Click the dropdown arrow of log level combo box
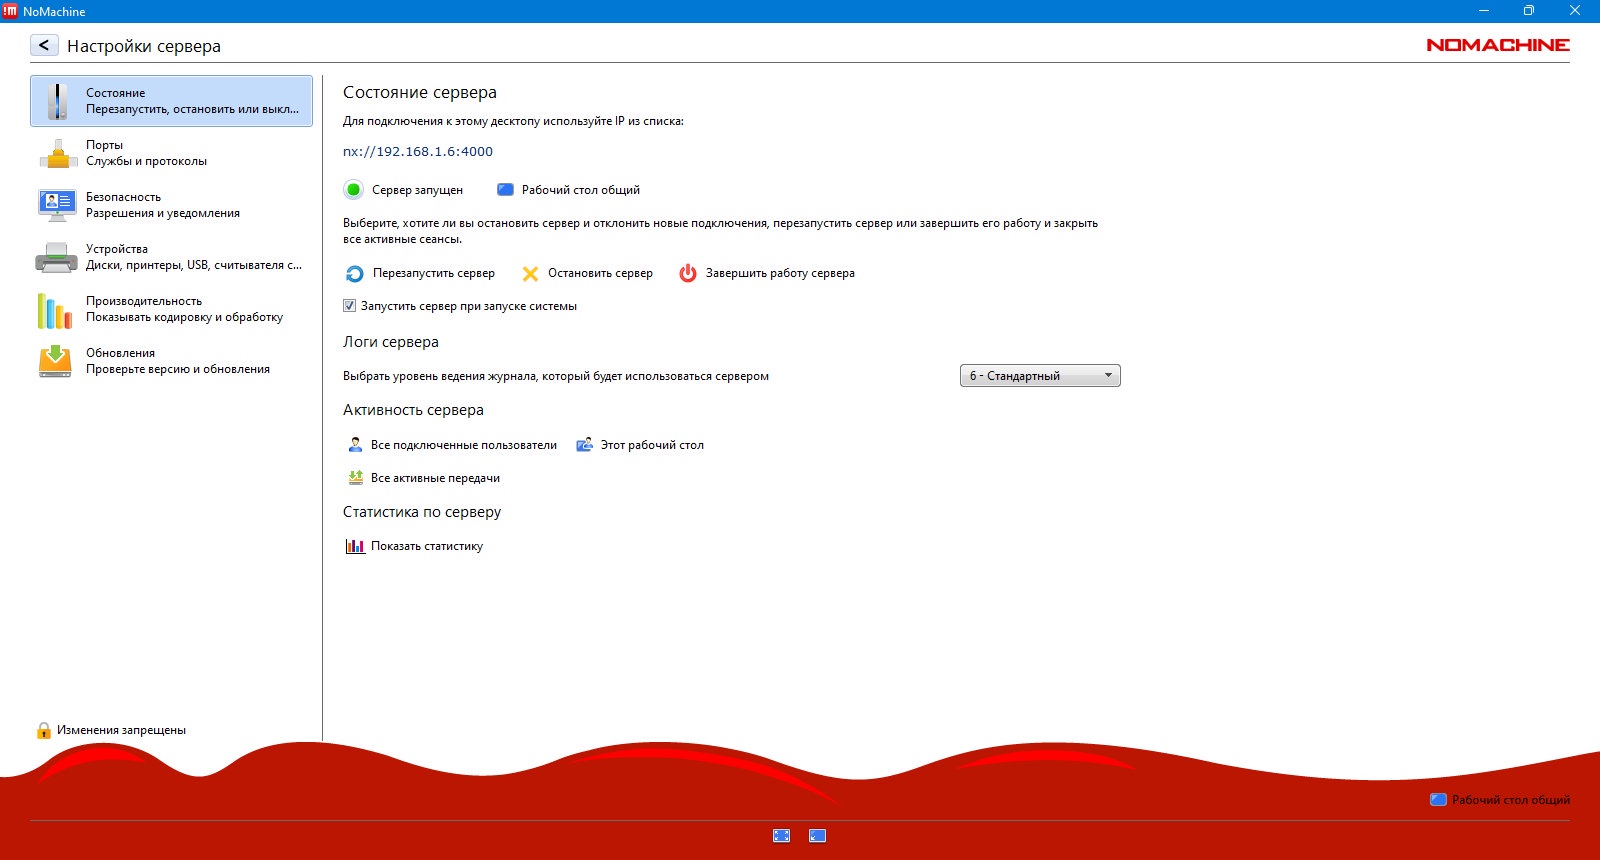 [x=1108, y=376]
